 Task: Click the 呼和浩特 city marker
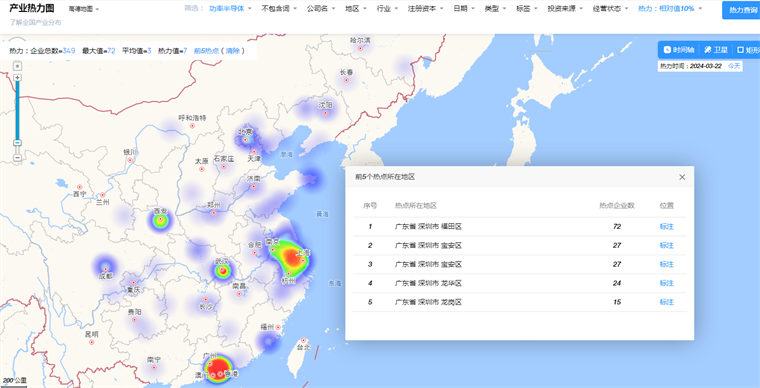[x=192, y=125]
